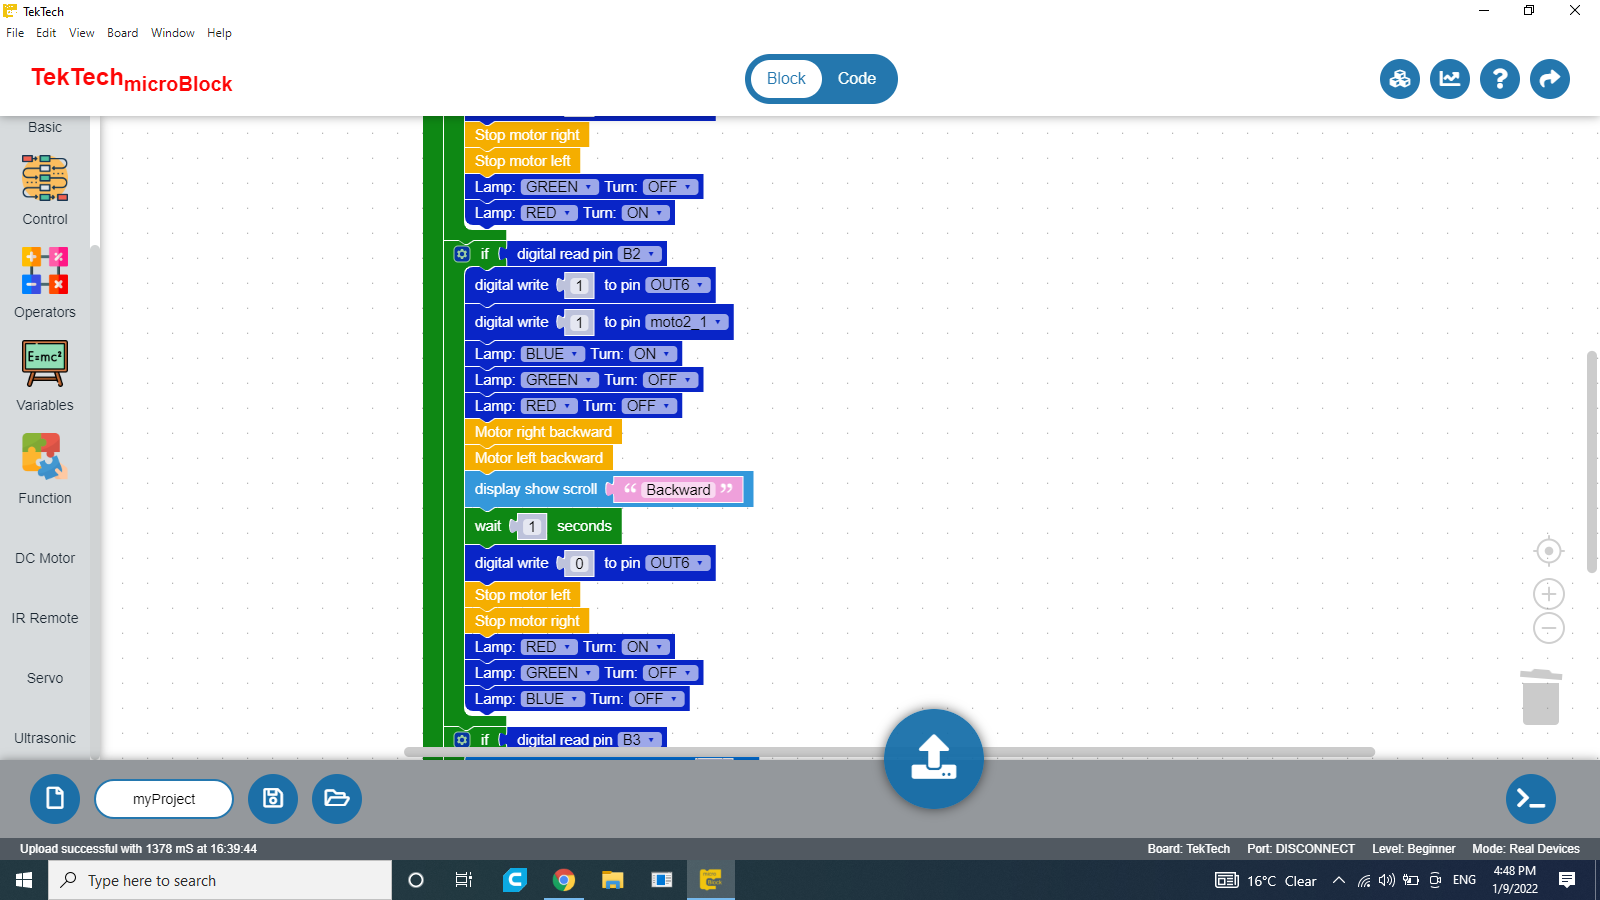Switch to Block view
Viewport: 1600px width, 900px height.
[786, 79]
